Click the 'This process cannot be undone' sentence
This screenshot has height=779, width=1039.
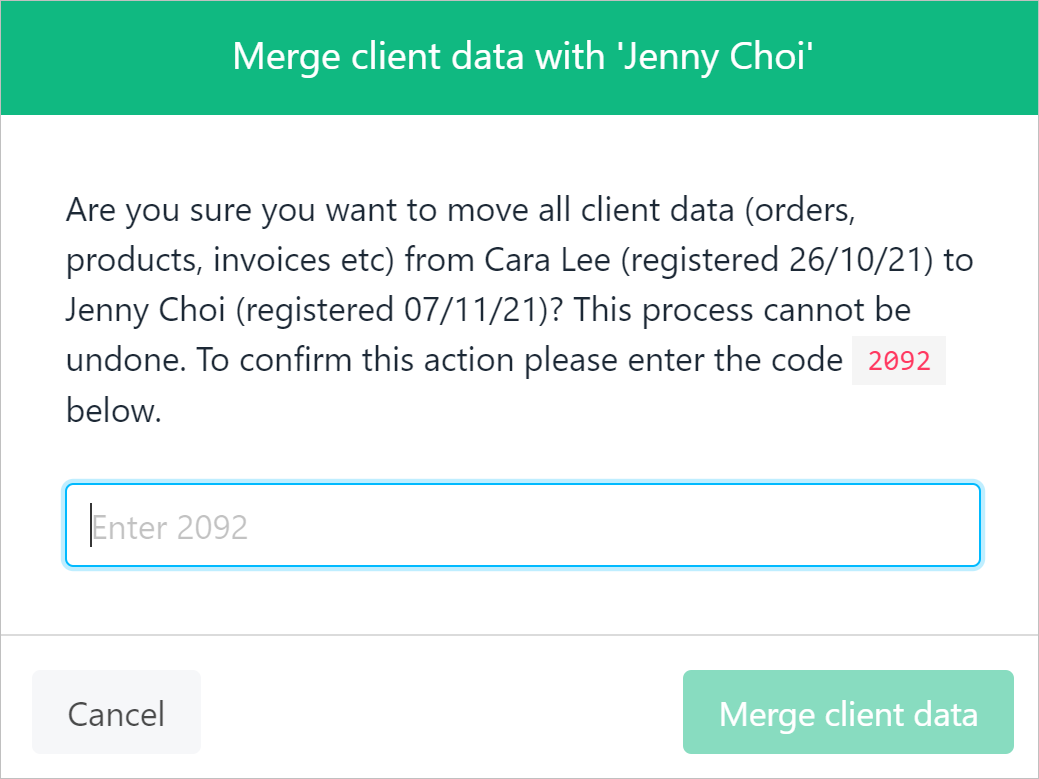[x=489, y=335]
